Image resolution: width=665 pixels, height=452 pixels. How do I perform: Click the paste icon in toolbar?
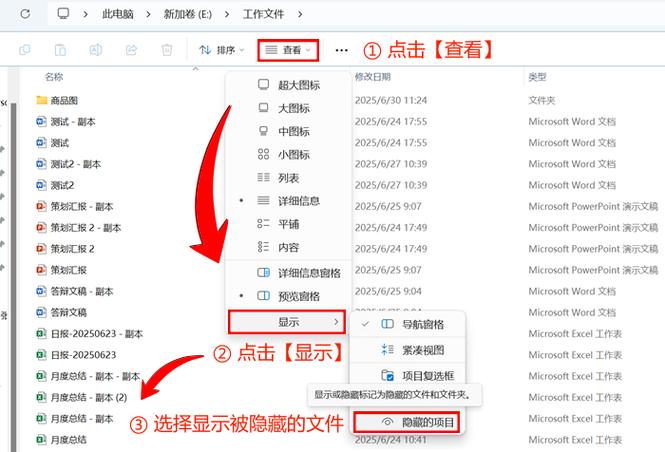pyautogui.click(x=60, y=50)
